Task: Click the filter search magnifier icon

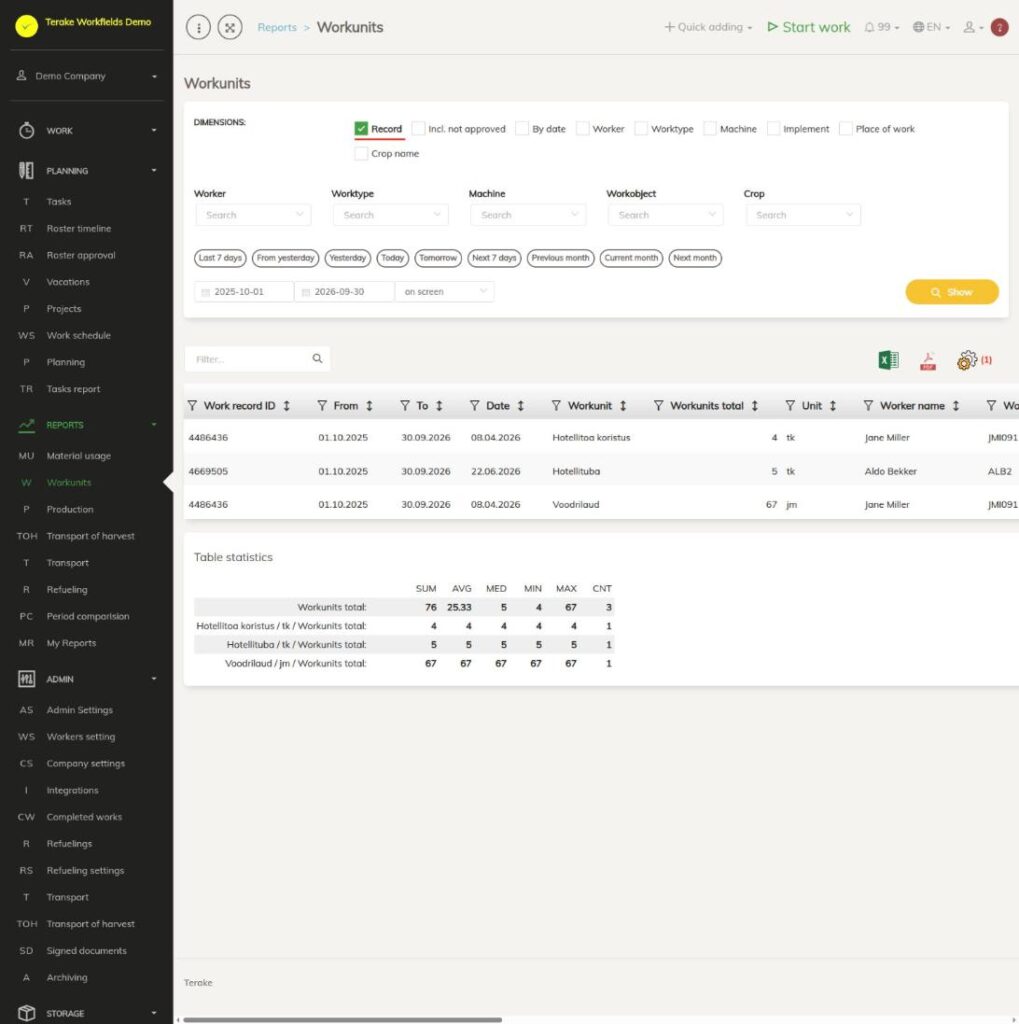Action: click(x=317, y=359)
